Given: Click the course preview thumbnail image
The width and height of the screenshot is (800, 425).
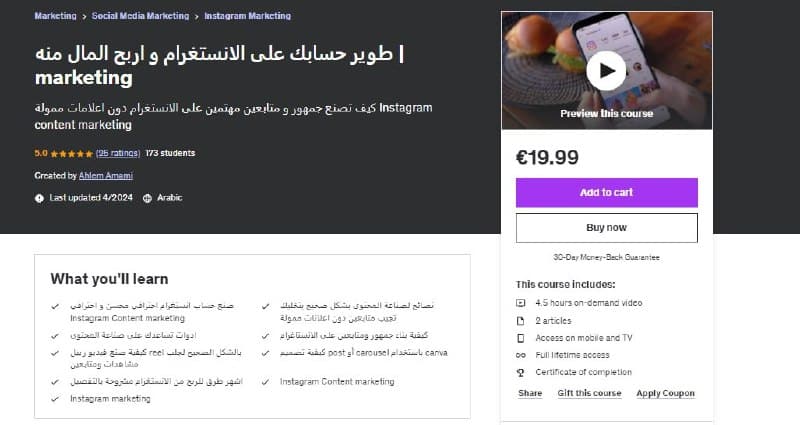Looking at the screenshot, I should 607,70.
